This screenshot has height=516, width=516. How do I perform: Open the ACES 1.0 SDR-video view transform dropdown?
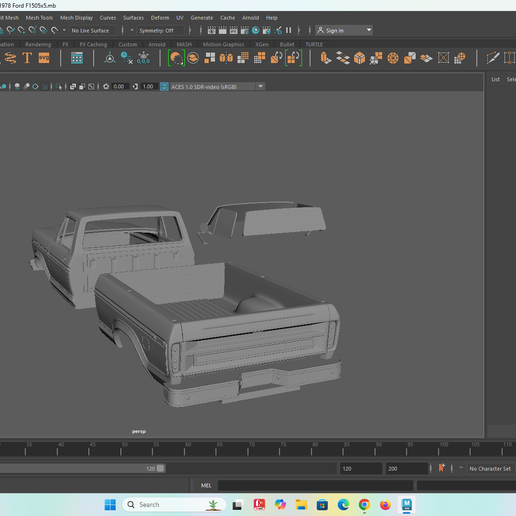(217, 87)
